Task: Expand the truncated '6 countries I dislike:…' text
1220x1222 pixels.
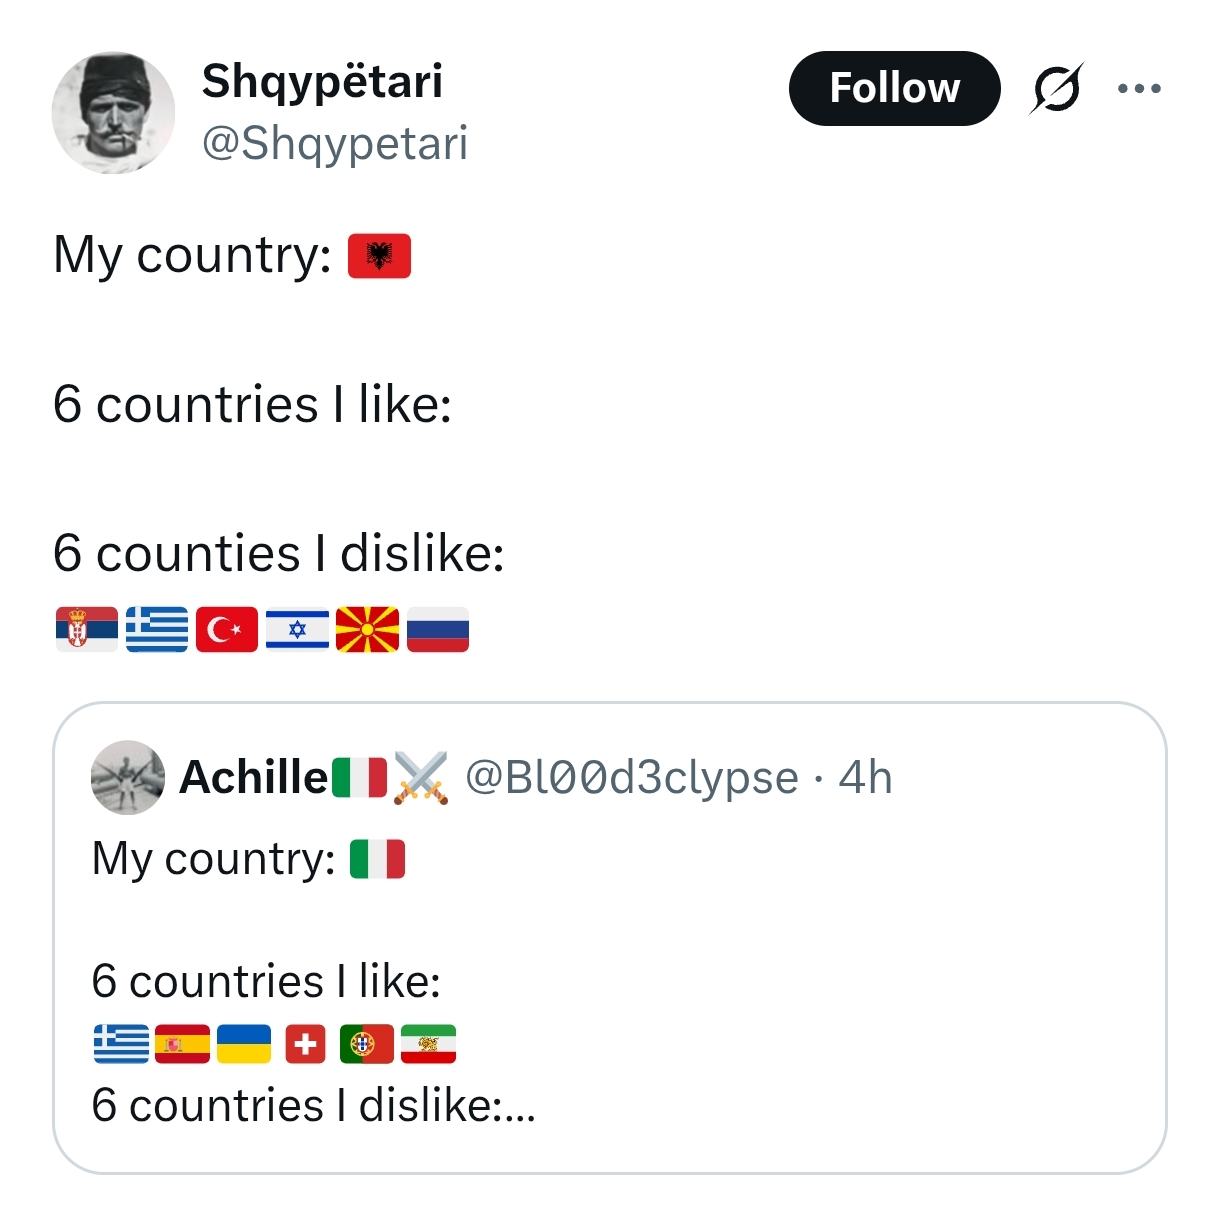Action: pyautogui.click(x=313, y=1106)
